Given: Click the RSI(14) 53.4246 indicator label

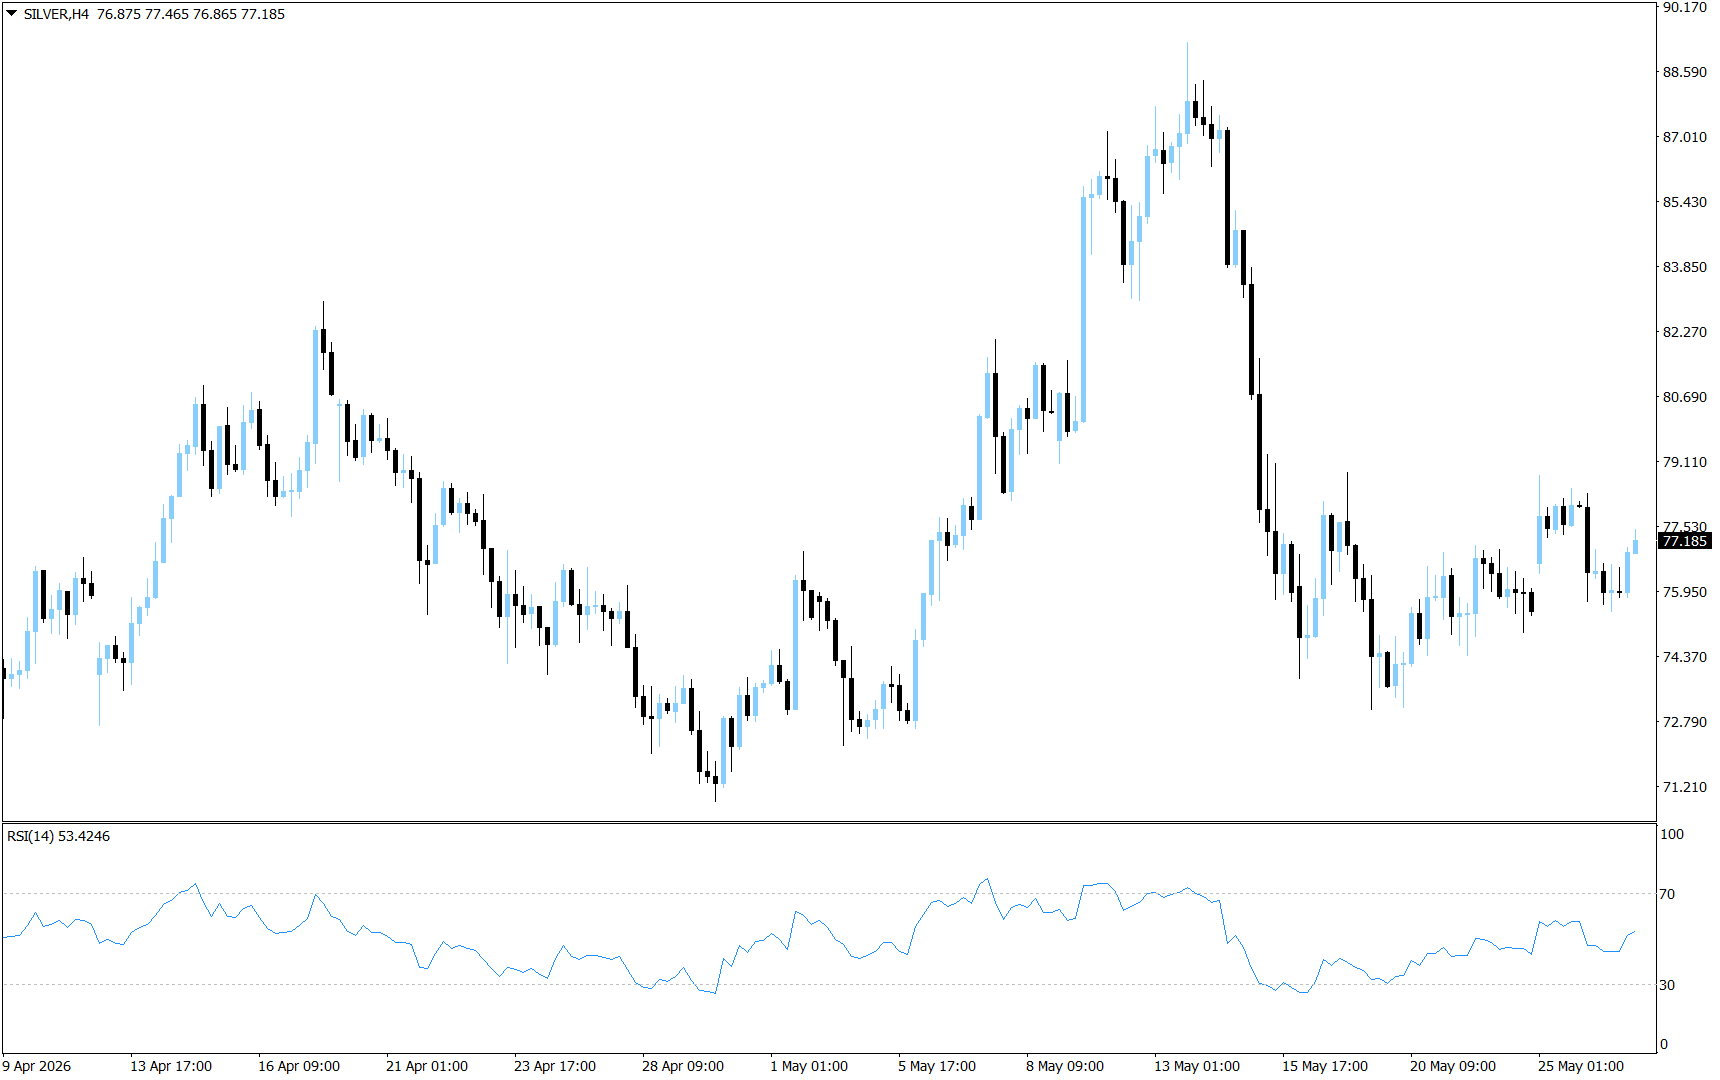Looking at the screenshot, I should (58, 836).
